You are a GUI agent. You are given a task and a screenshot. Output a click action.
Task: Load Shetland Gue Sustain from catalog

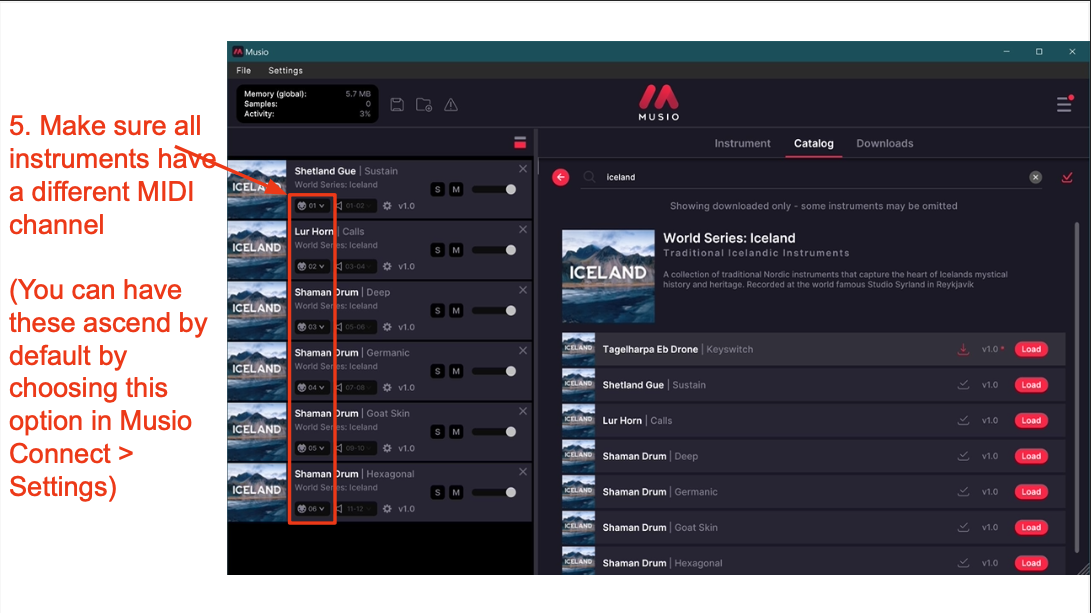coord(1031,385)
